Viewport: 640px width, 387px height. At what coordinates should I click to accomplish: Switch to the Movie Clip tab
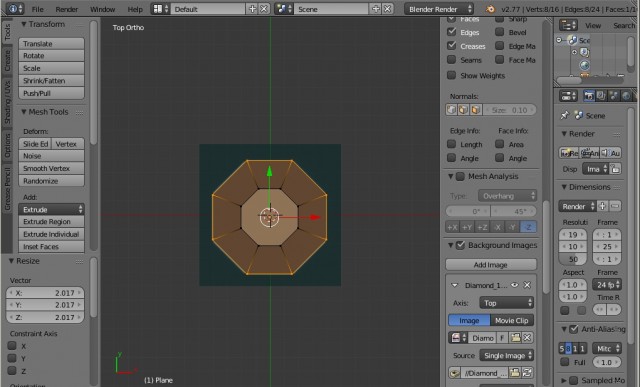click(512, 320)
